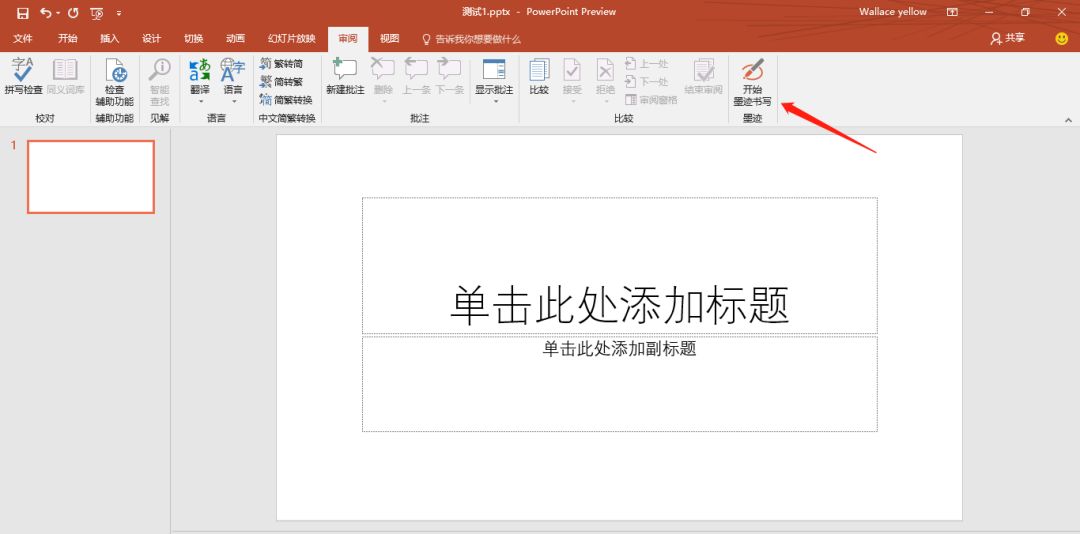The height and width of the screenshot is (534, 1080).
Task: Expand the 翻译 translate dropdown
Action: click(200, 101)
